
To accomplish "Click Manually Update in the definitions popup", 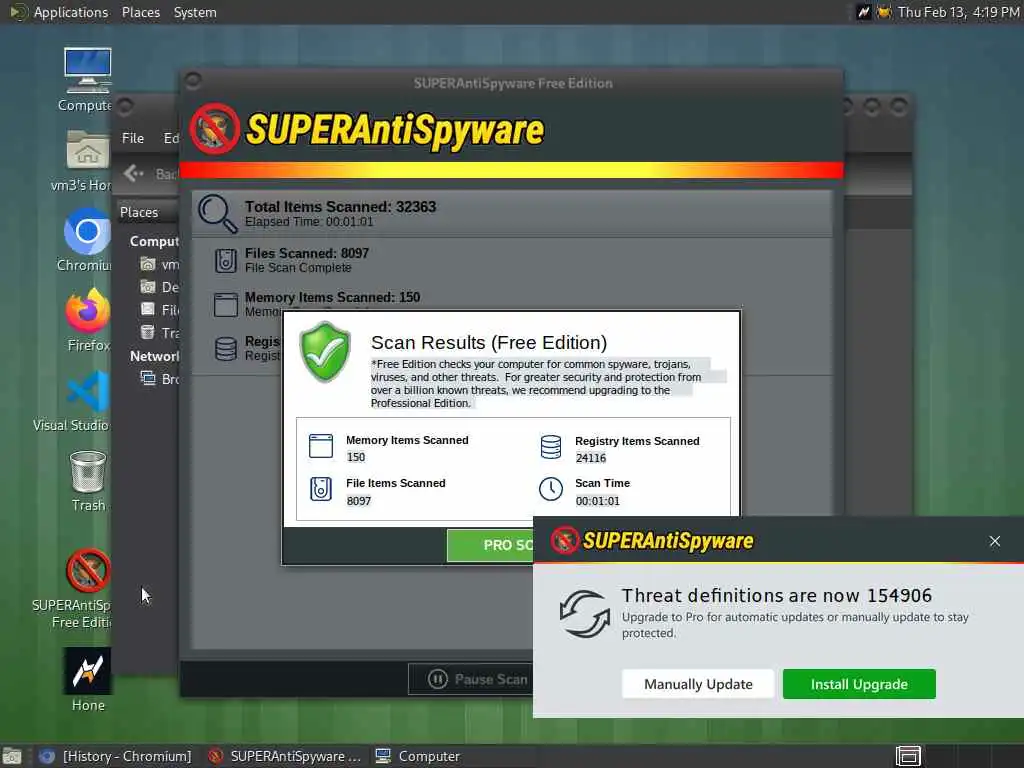I will (697, 684).
